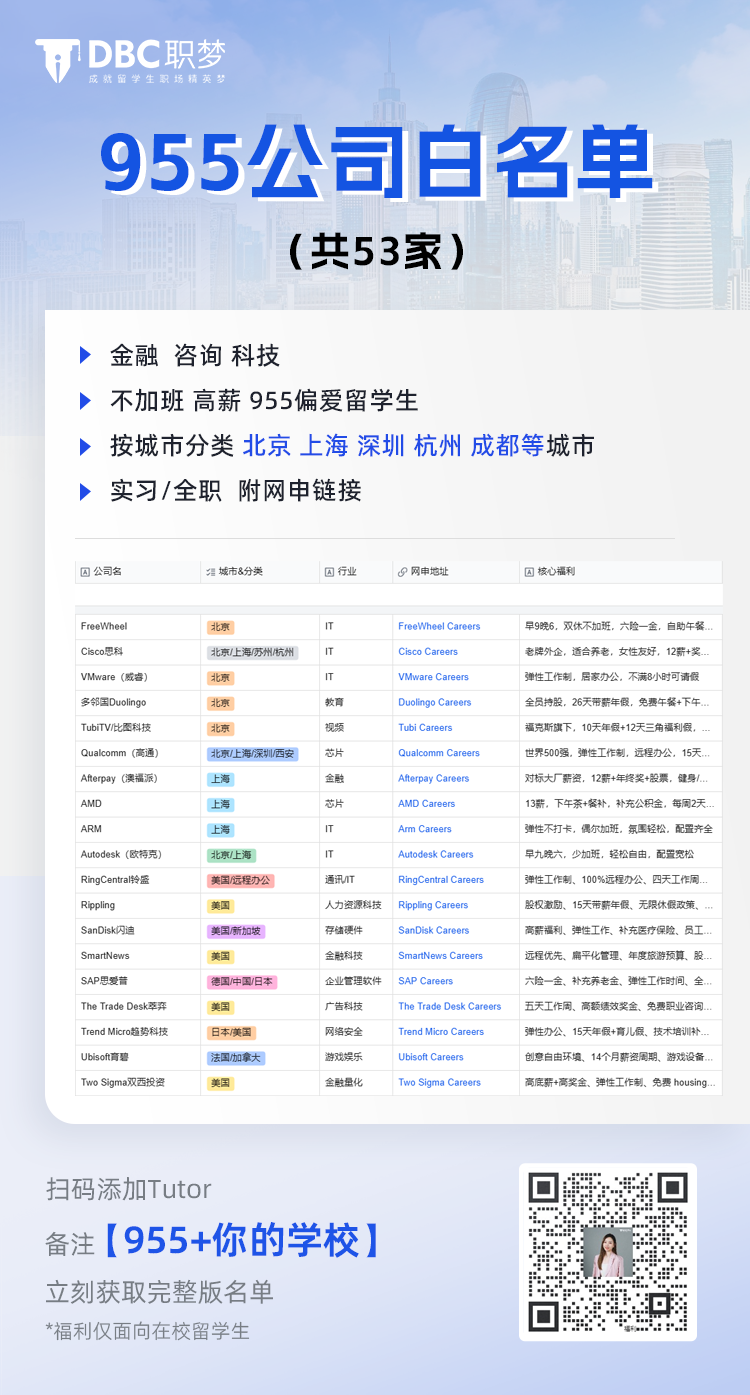The image size is (750, 1395).
Task: Click the 视频 industry cell for TubiTV
Action: point(356,728)
